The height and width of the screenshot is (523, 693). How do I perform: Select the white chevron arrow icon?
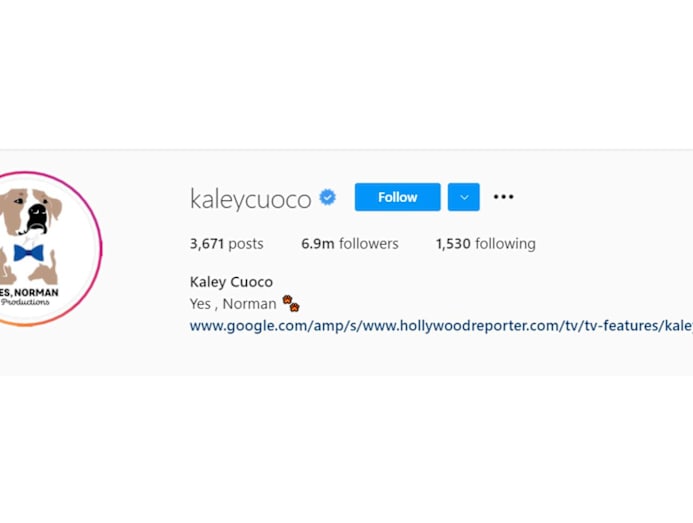pos(464,197)
